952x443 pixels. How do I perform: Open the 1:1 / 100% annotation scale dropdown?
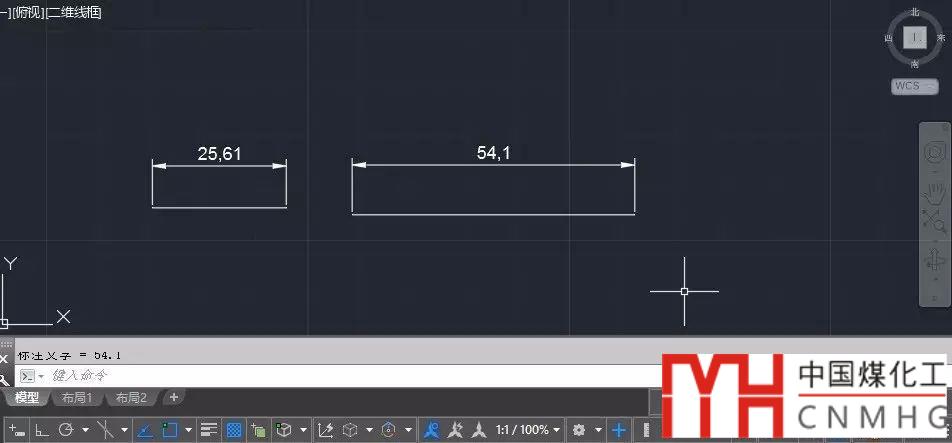[527, 430]
